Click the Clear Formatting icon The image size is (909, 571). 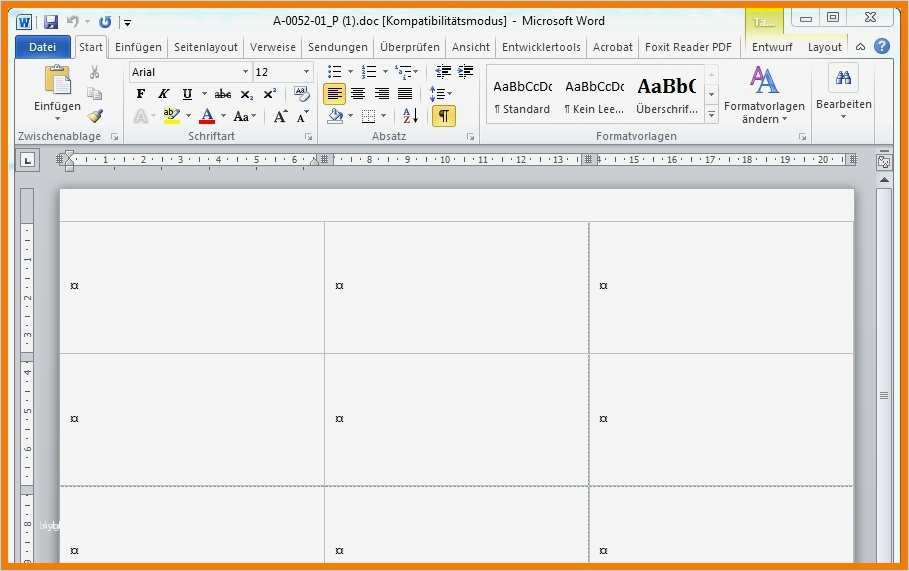301,94
